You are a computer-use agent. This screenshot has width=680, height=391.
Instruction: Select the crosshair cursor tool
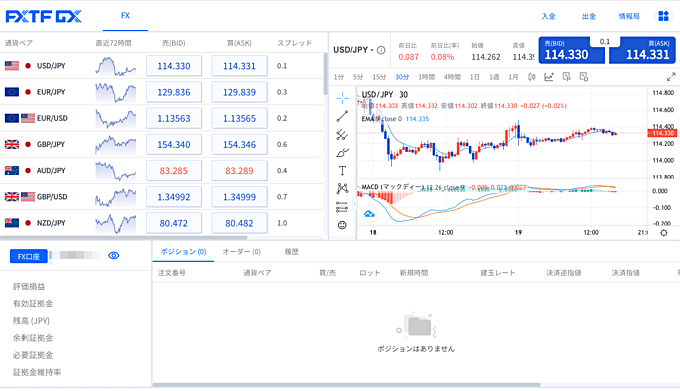[x=342, y=98]
